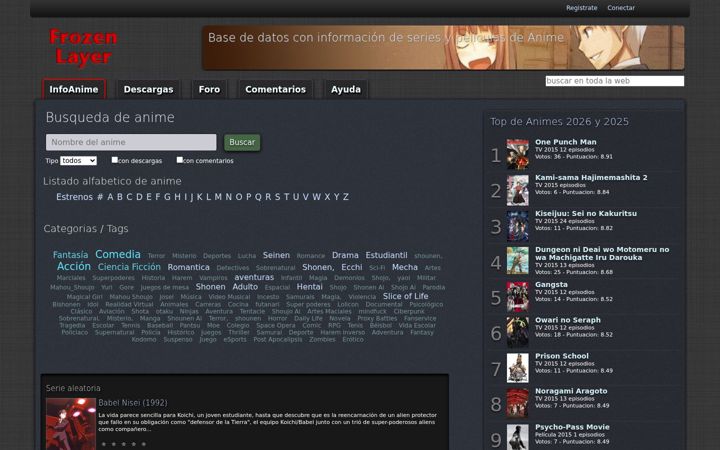Select the Estrenos alphabetical listing link

click(x=74, y=197)
